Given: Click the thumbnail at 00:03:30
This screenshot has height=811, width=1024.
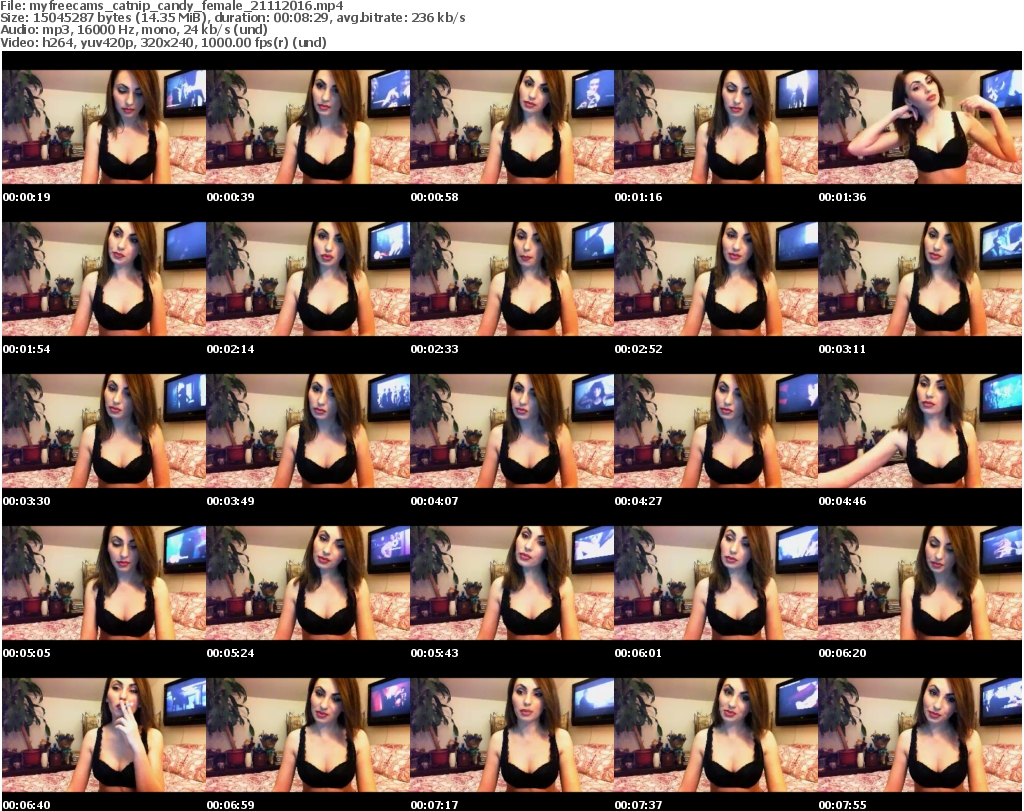Looking at the screenshot, I should click(104, 431).
